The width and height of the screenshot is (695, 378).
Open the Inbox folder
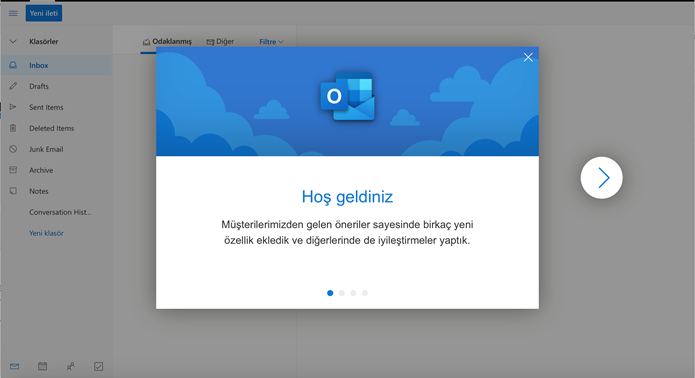coord(56,65)
